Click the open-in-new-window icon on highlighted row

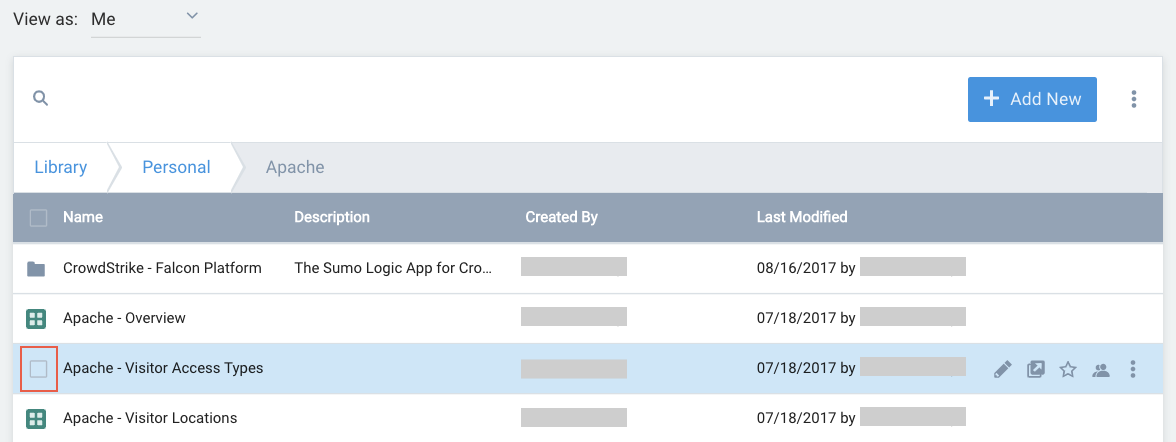click(1036, 369)
